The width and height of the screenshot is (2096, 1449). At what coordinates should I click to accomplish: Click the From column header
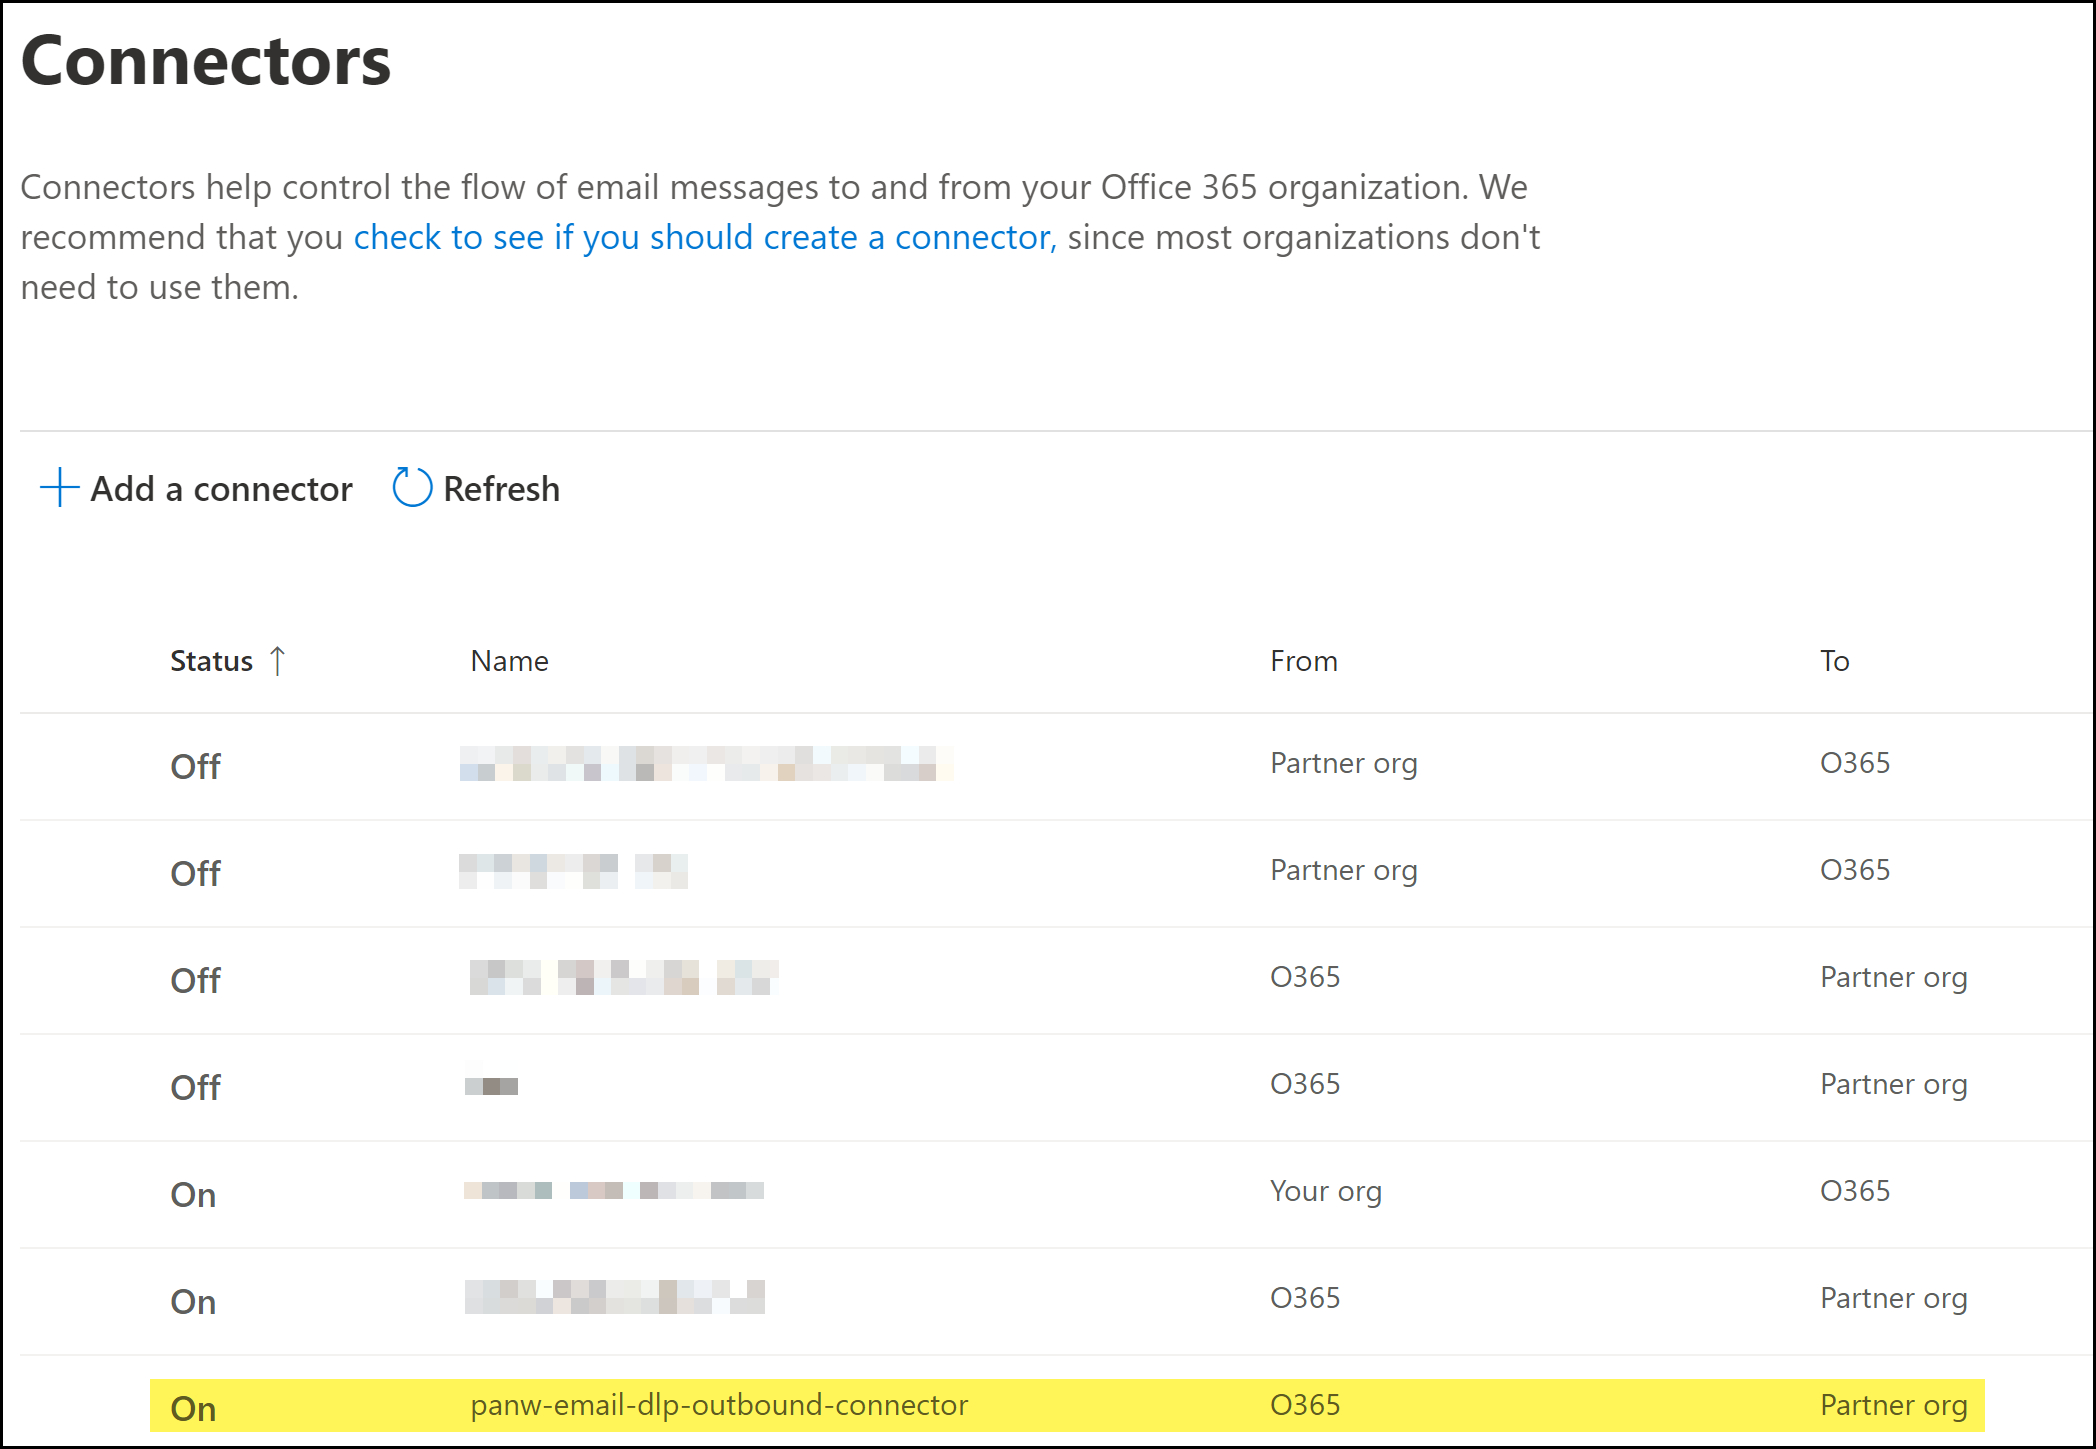click(x=1303, y=661)
